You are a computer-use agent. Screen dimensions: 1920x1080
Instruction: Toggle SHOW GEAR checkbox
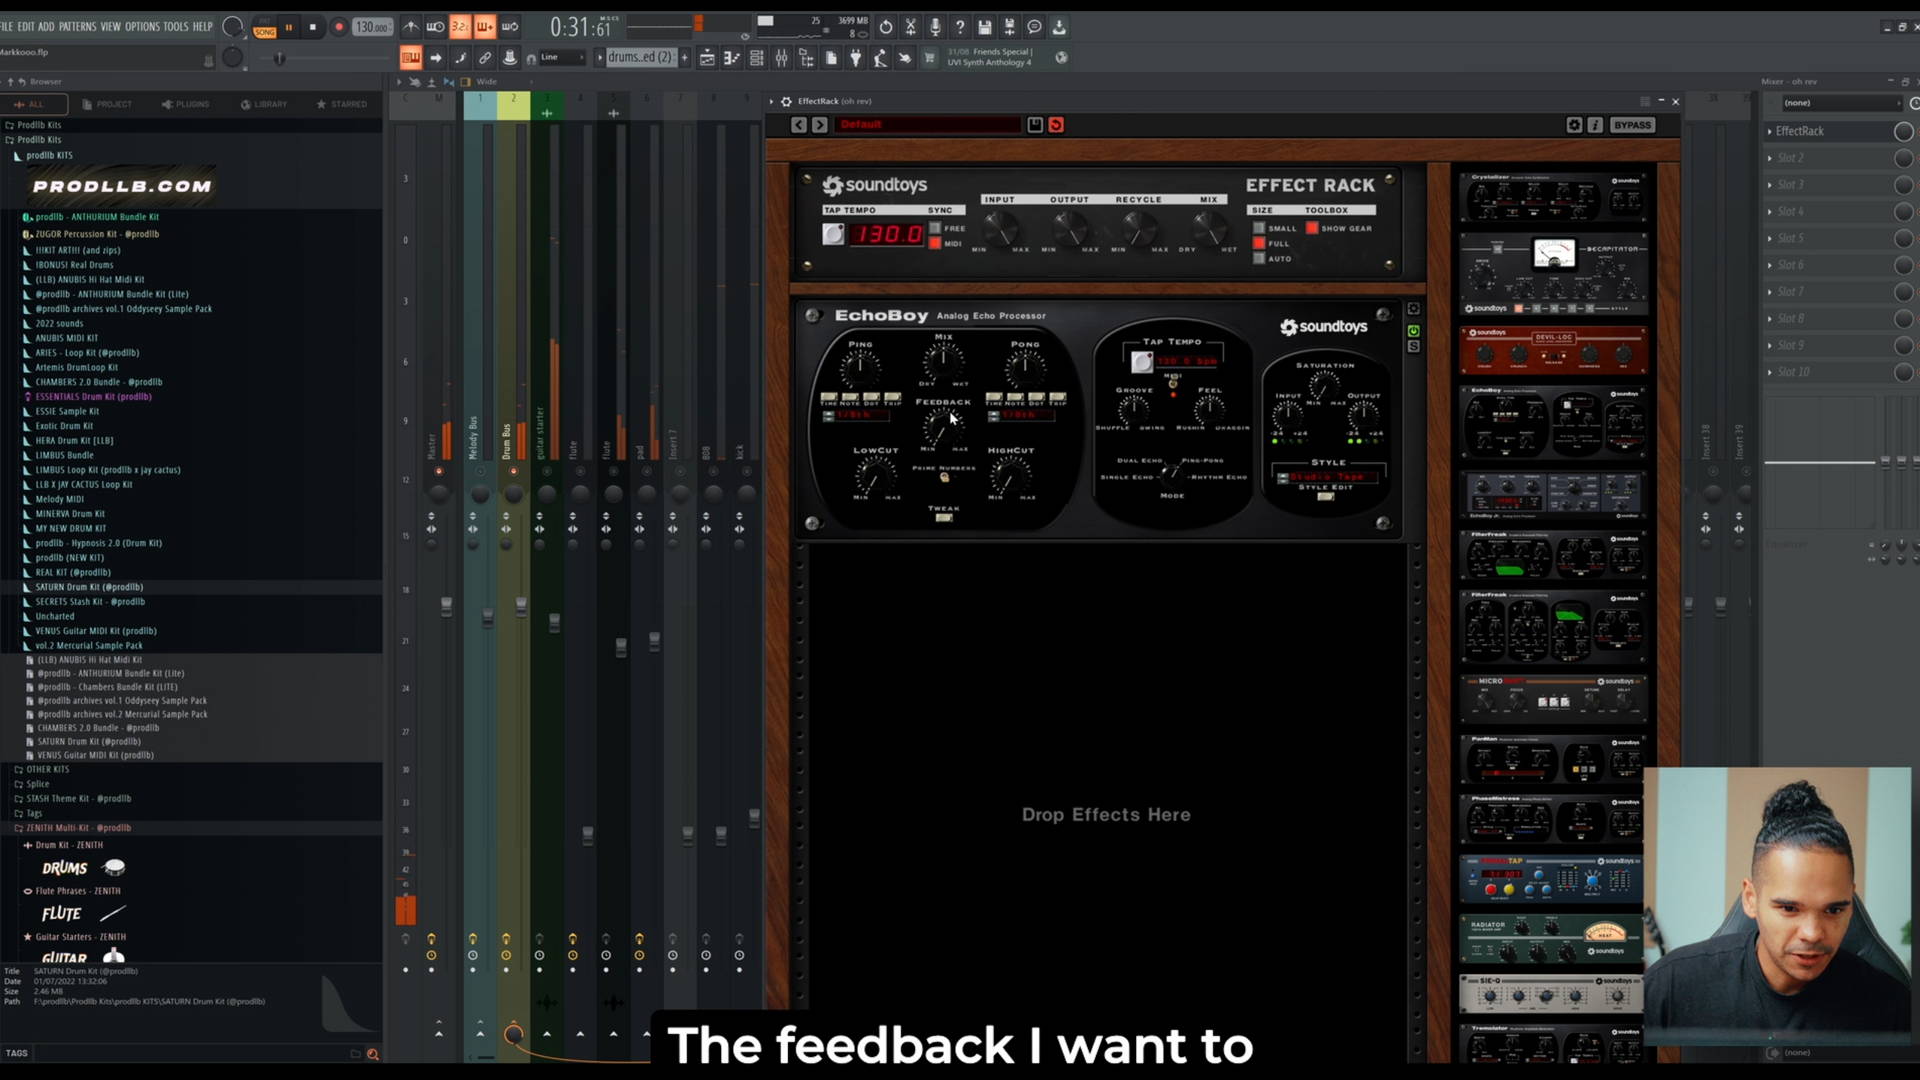pyautogui.click(x=1312, y=228)
